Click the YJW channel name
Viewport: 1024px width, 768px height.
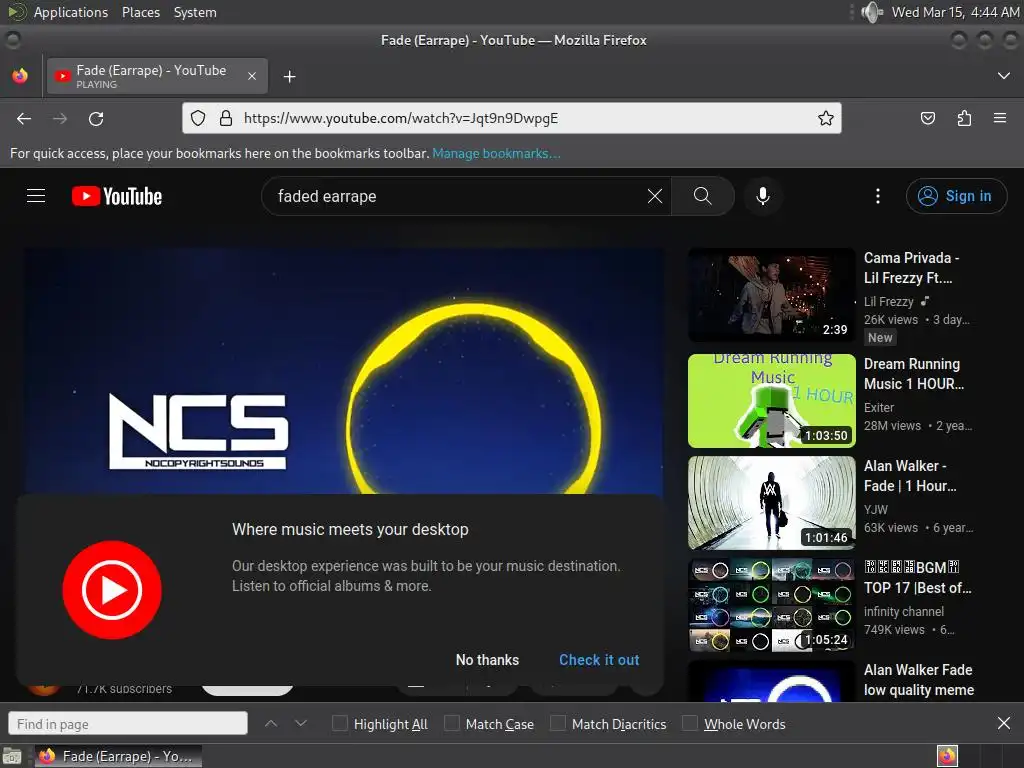coord(876,509)
